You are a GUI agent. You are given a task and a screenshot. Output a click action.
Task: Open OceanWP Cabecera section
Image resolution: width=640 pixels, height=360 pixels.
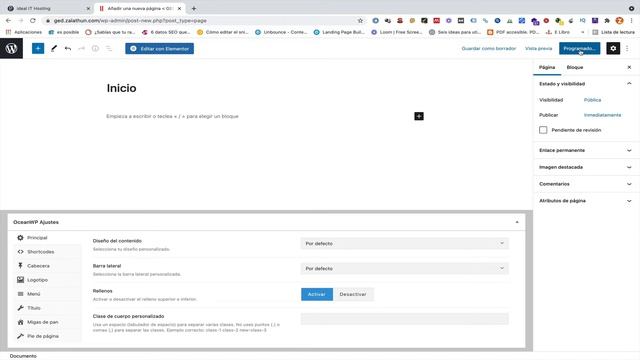(38, 266)
